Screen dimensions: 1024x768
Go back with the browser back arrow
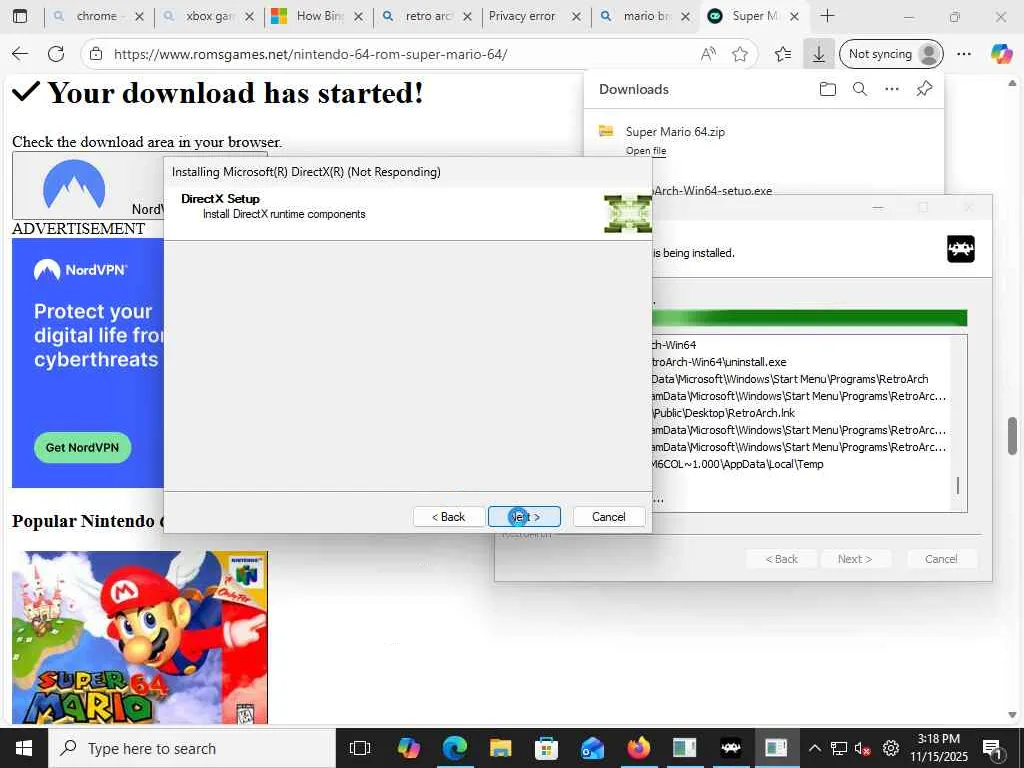[20, 54]
